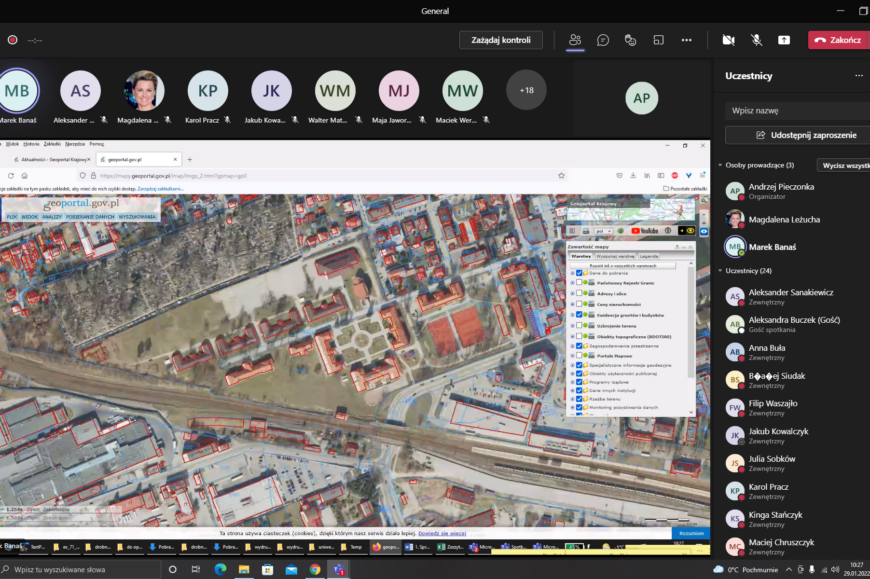Switch to Aktualności - Geoportal Krajowy tab

[51, 160]
